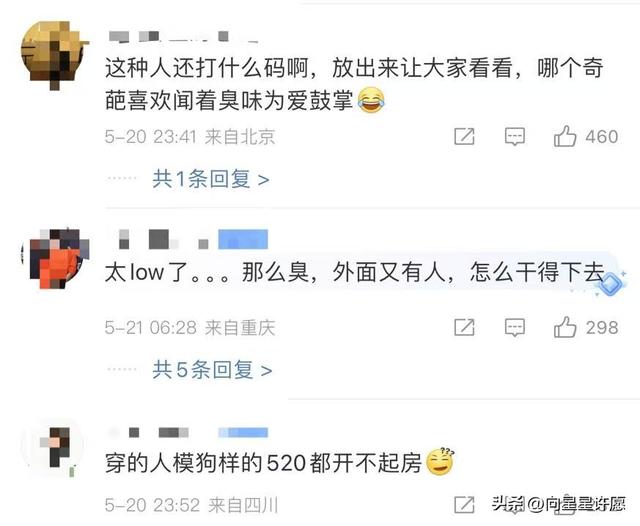The width and height of the screenshot is (640, 526).
Task: Open the third commenter's avatar
Action: click(53, 448)
